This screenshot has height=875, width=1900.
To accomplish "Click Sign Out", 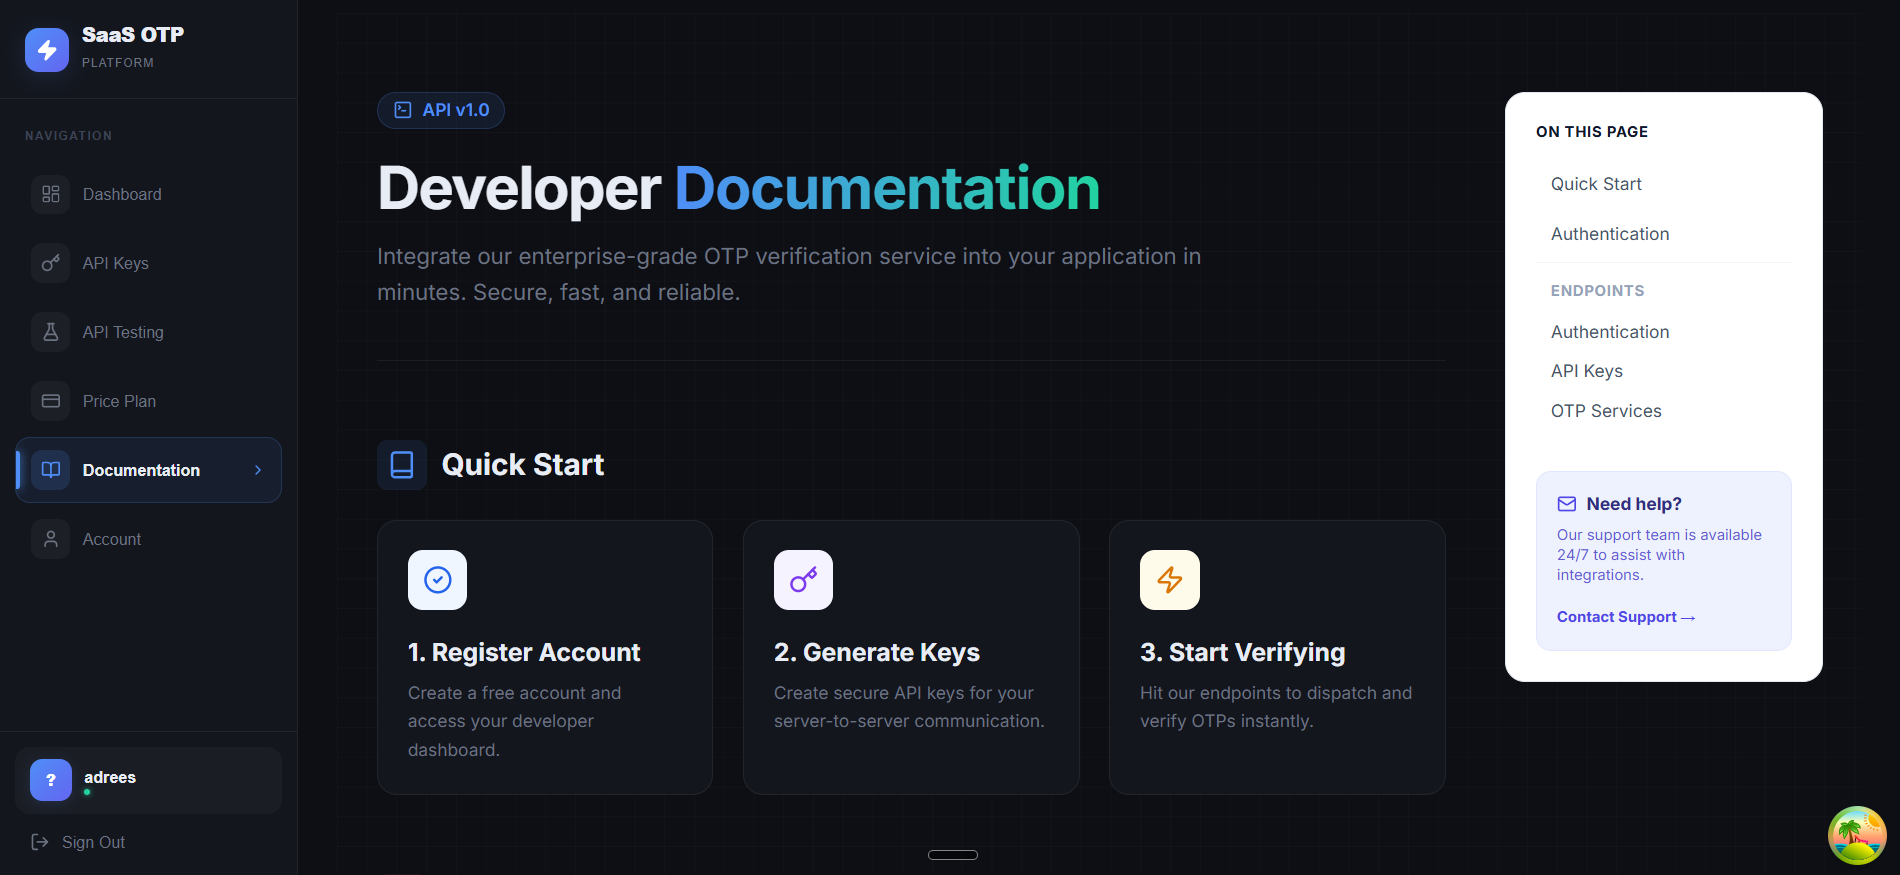I will click(x=93, y=842).
